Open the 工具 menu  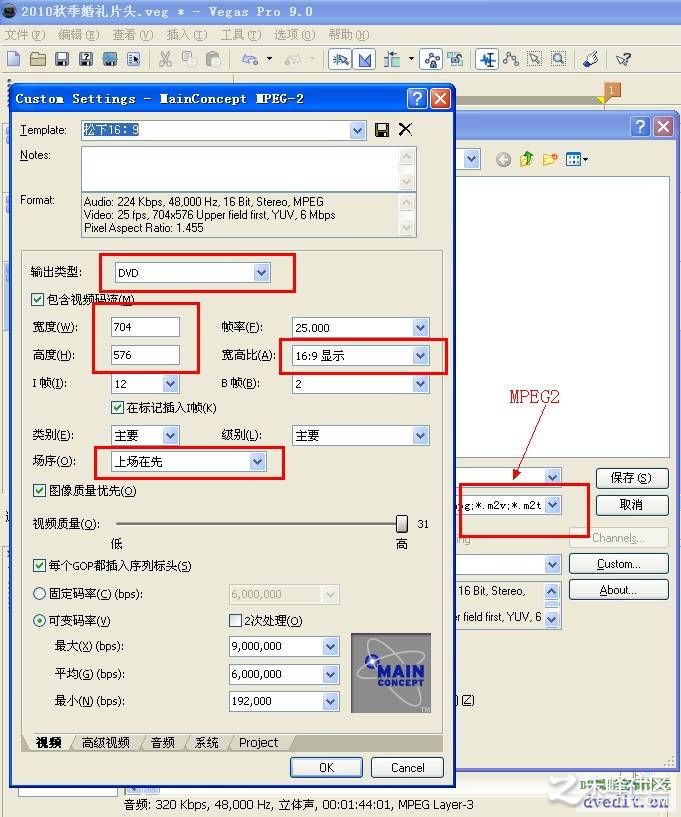pos(241,35)
